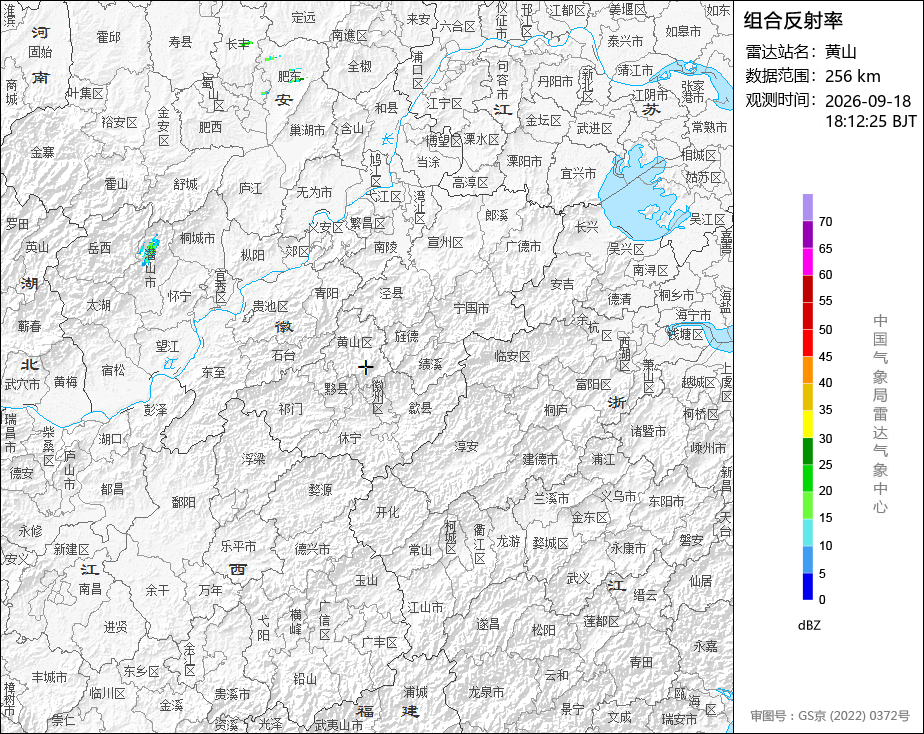Click the dBZ unit label under legend
The image size is (924, 734).
809,626
